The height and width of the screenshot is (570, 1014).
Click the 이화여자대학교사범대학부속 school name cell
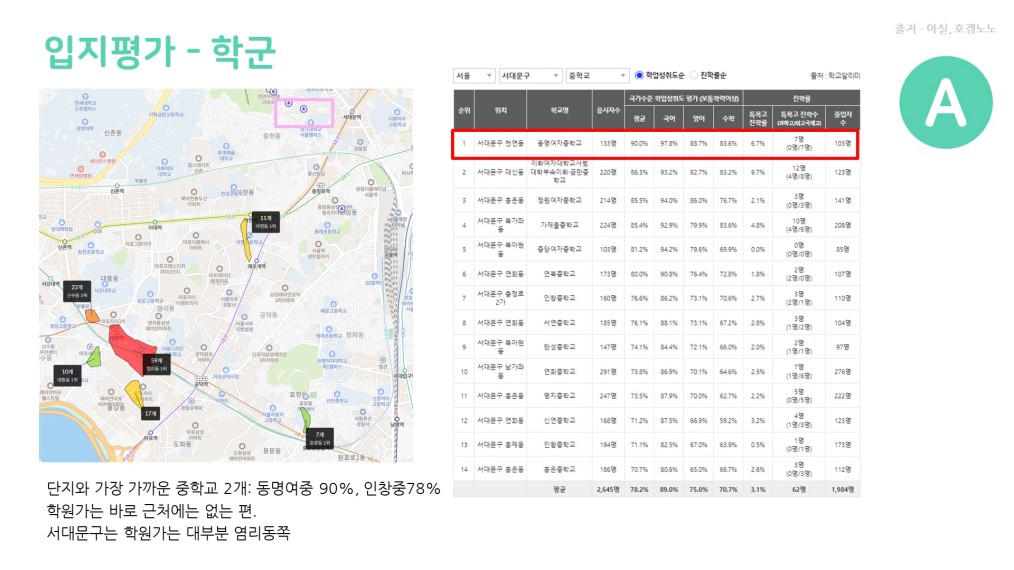(x=559, y=172)
